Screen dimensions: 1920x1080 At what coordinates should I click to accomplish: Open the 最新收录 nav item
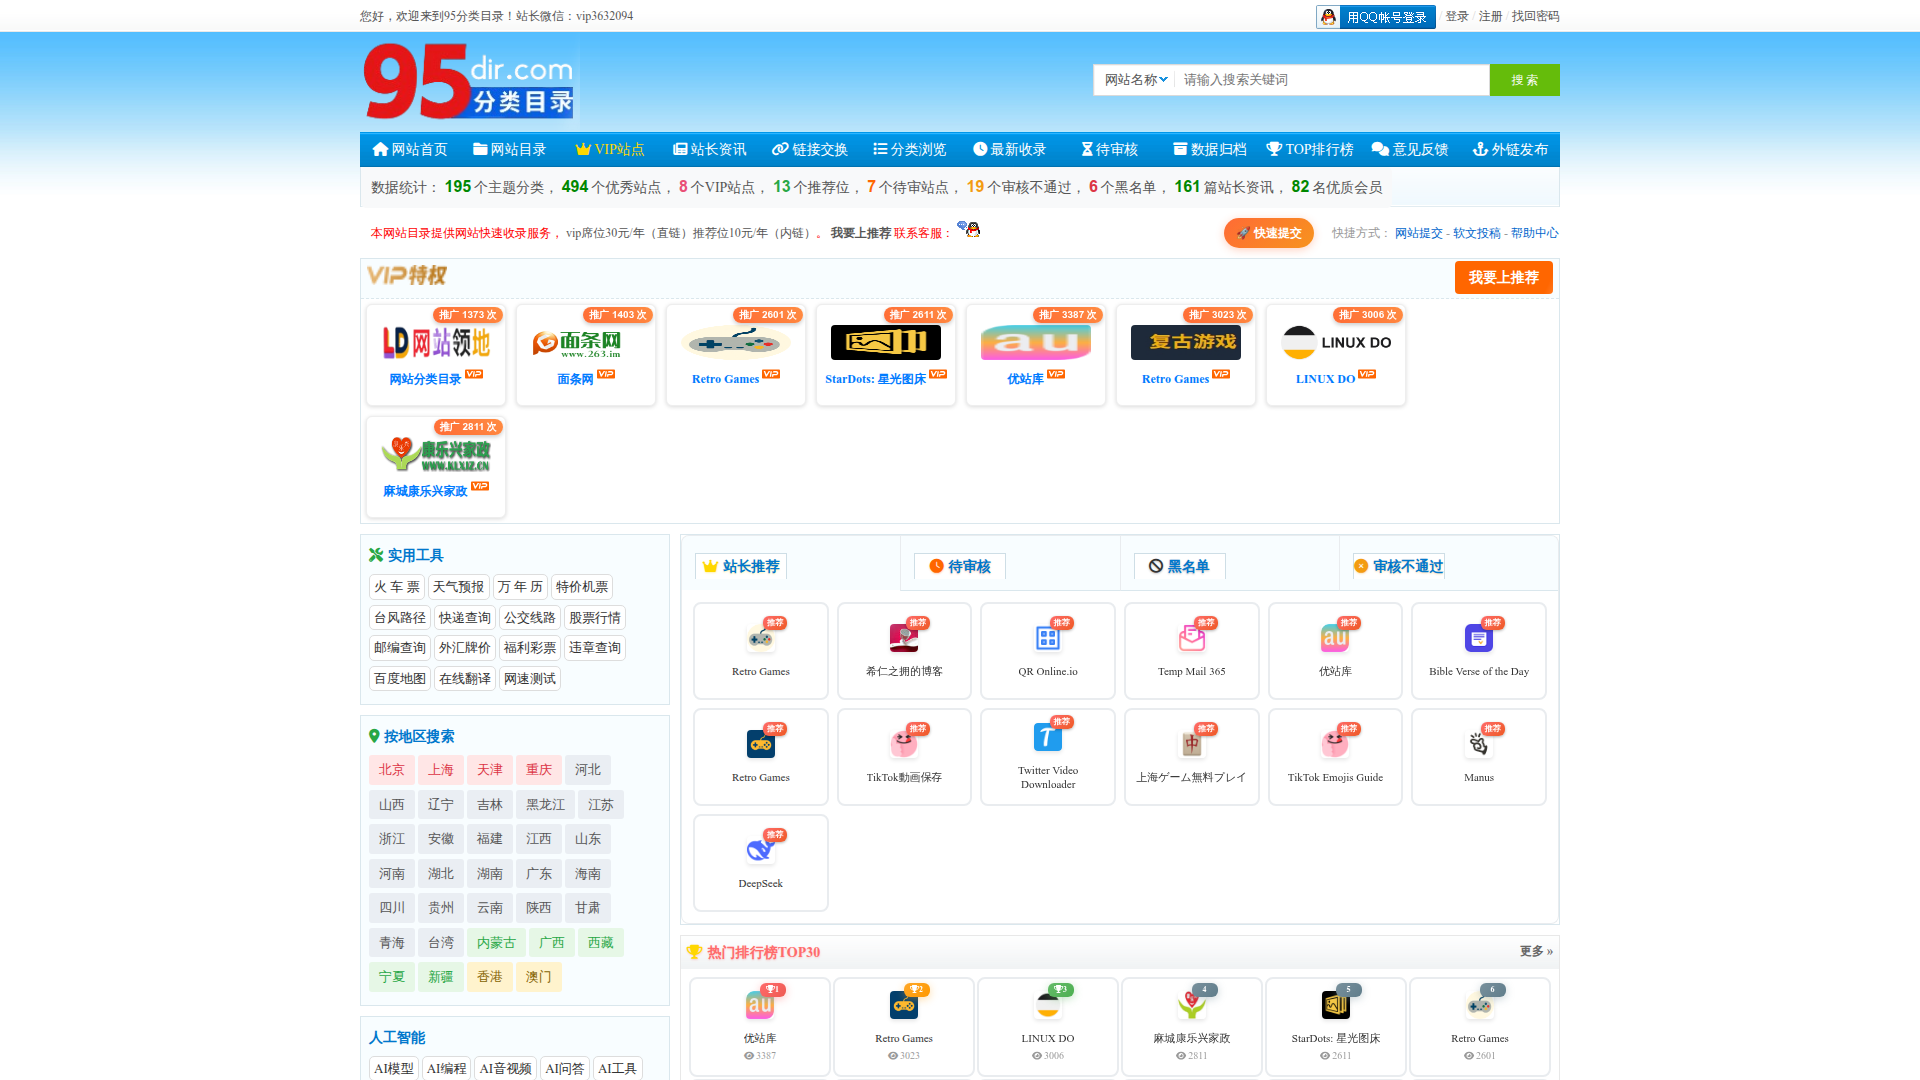1009,149
